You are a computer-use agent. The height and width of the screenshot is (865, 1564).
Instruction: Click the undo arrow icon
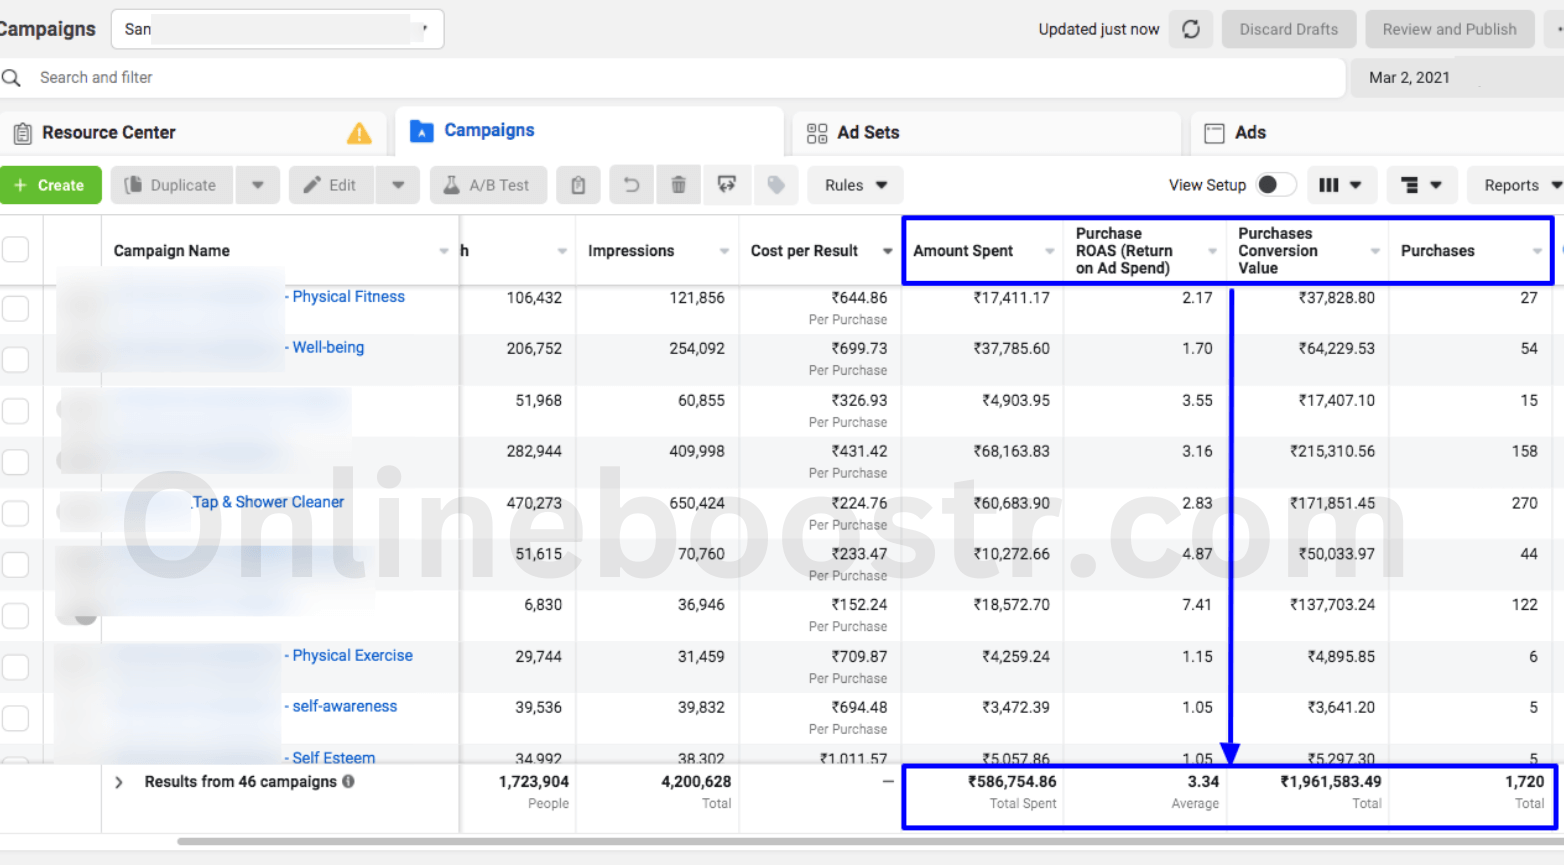(x=631, y=185)
